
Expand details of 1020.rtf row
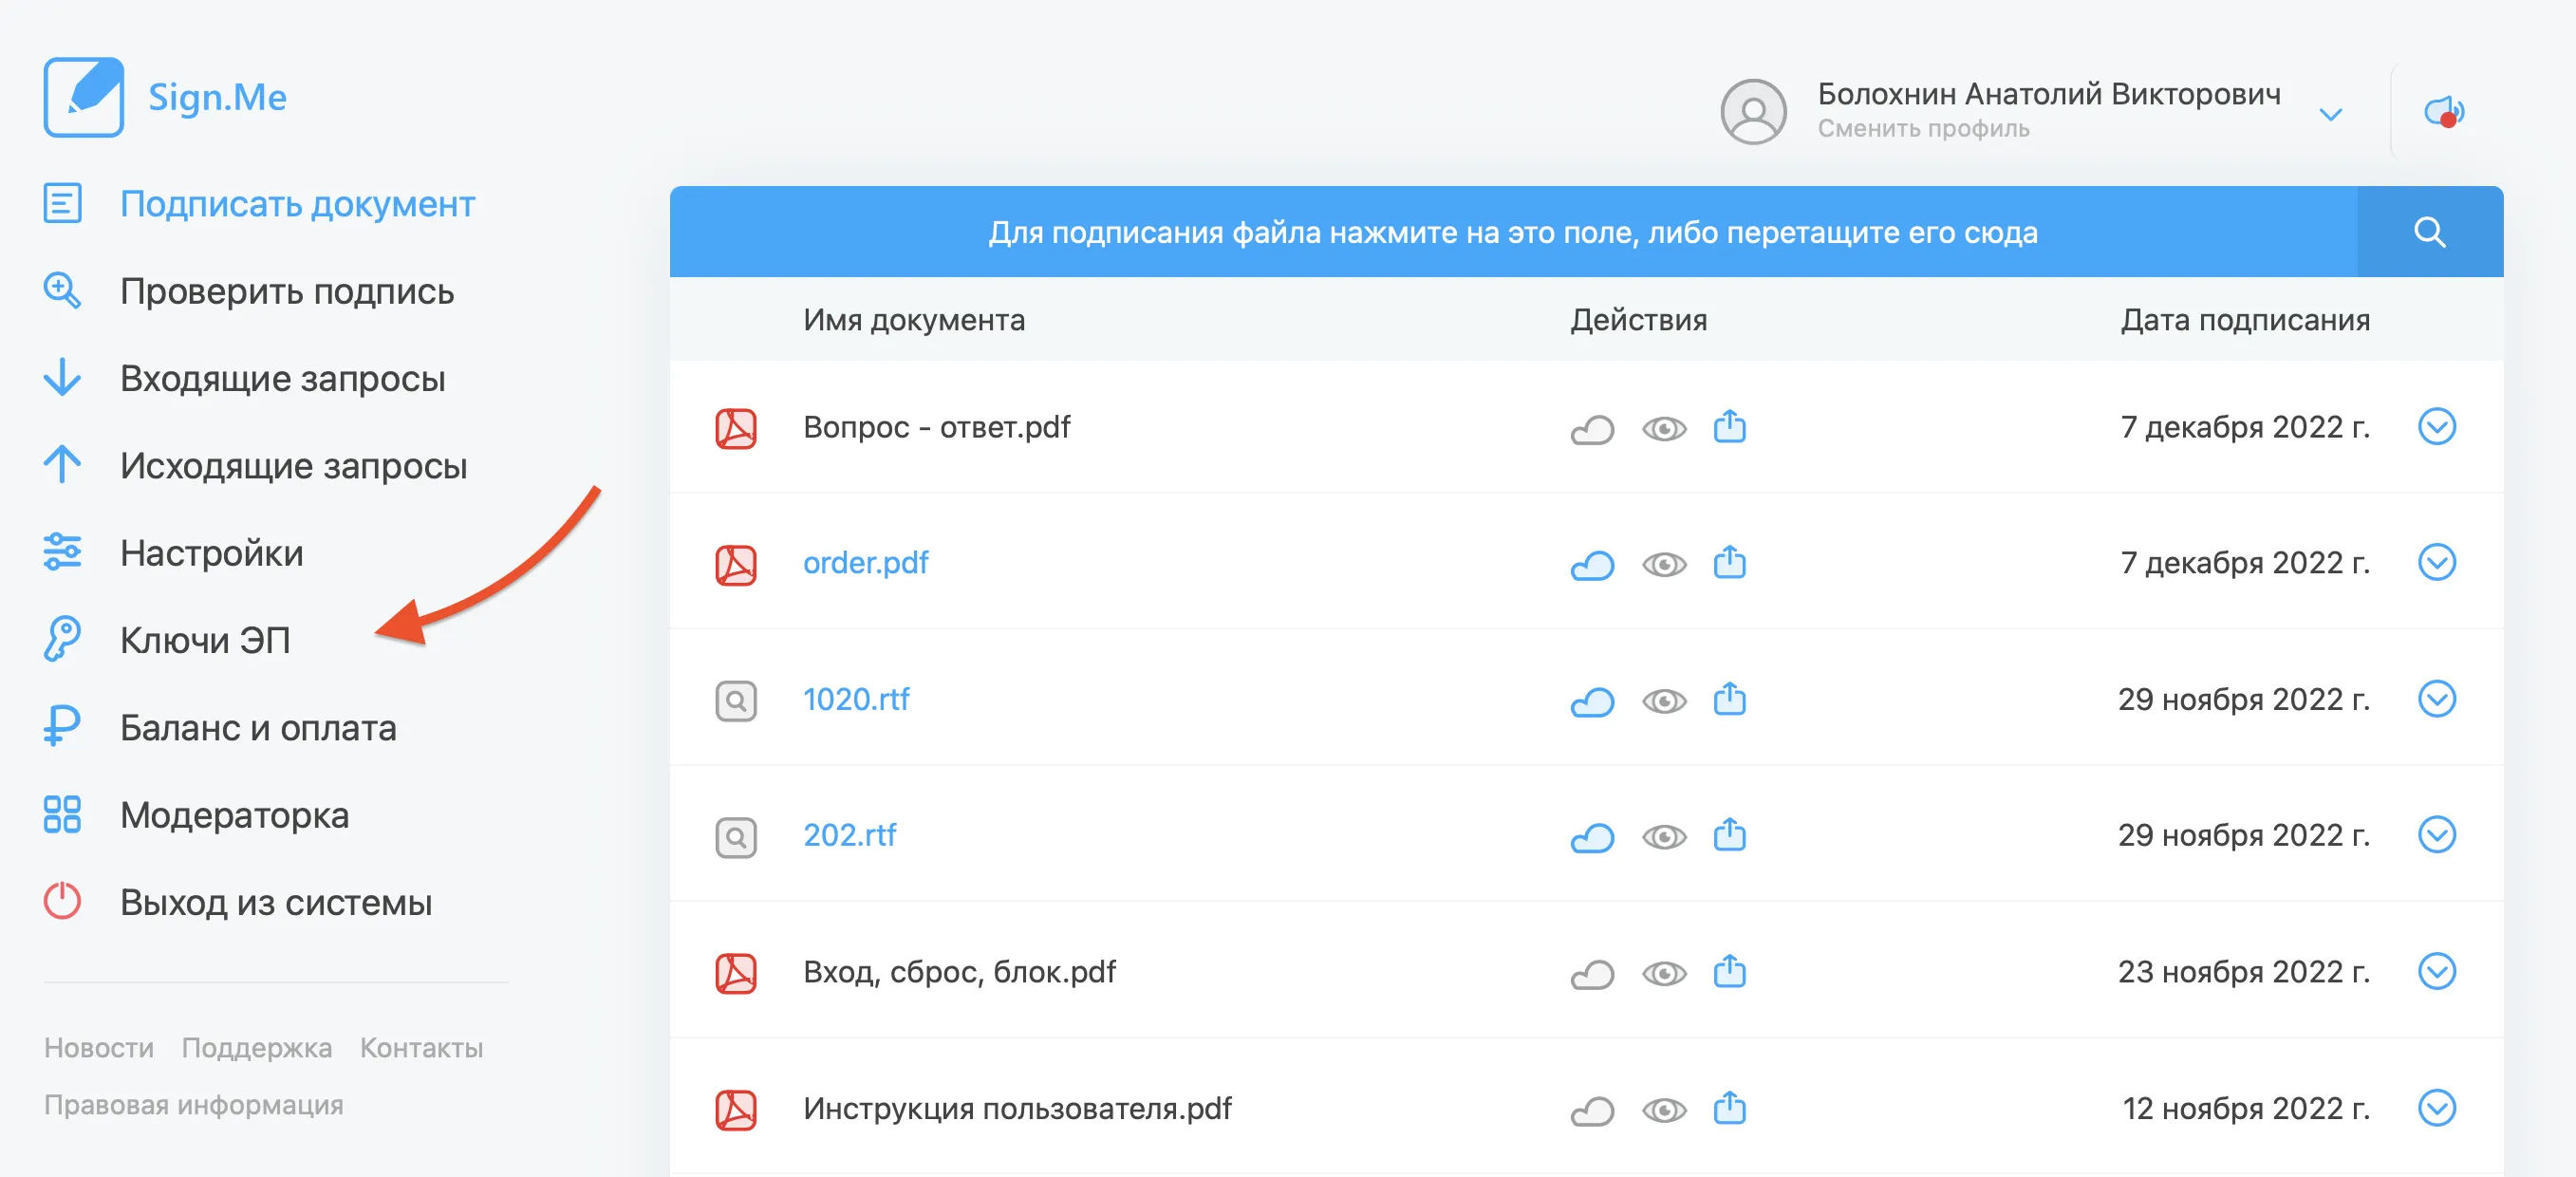pyautogui.click(x=2437, y=698)
